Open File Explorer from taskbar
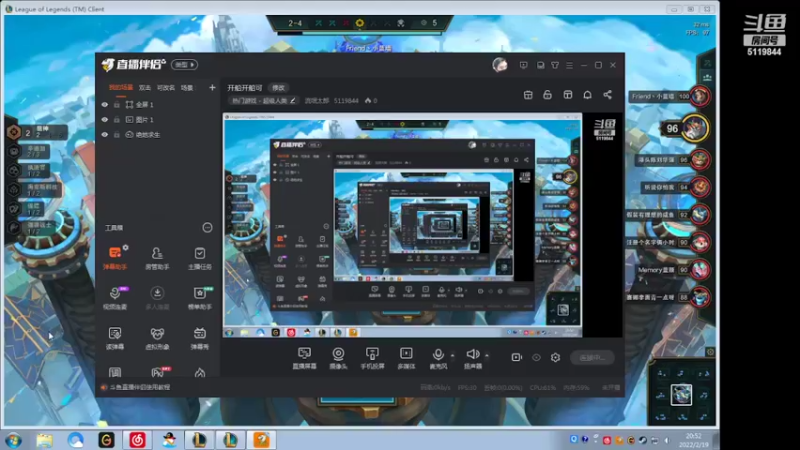This screenshot has width=800, height=450. 44,440
